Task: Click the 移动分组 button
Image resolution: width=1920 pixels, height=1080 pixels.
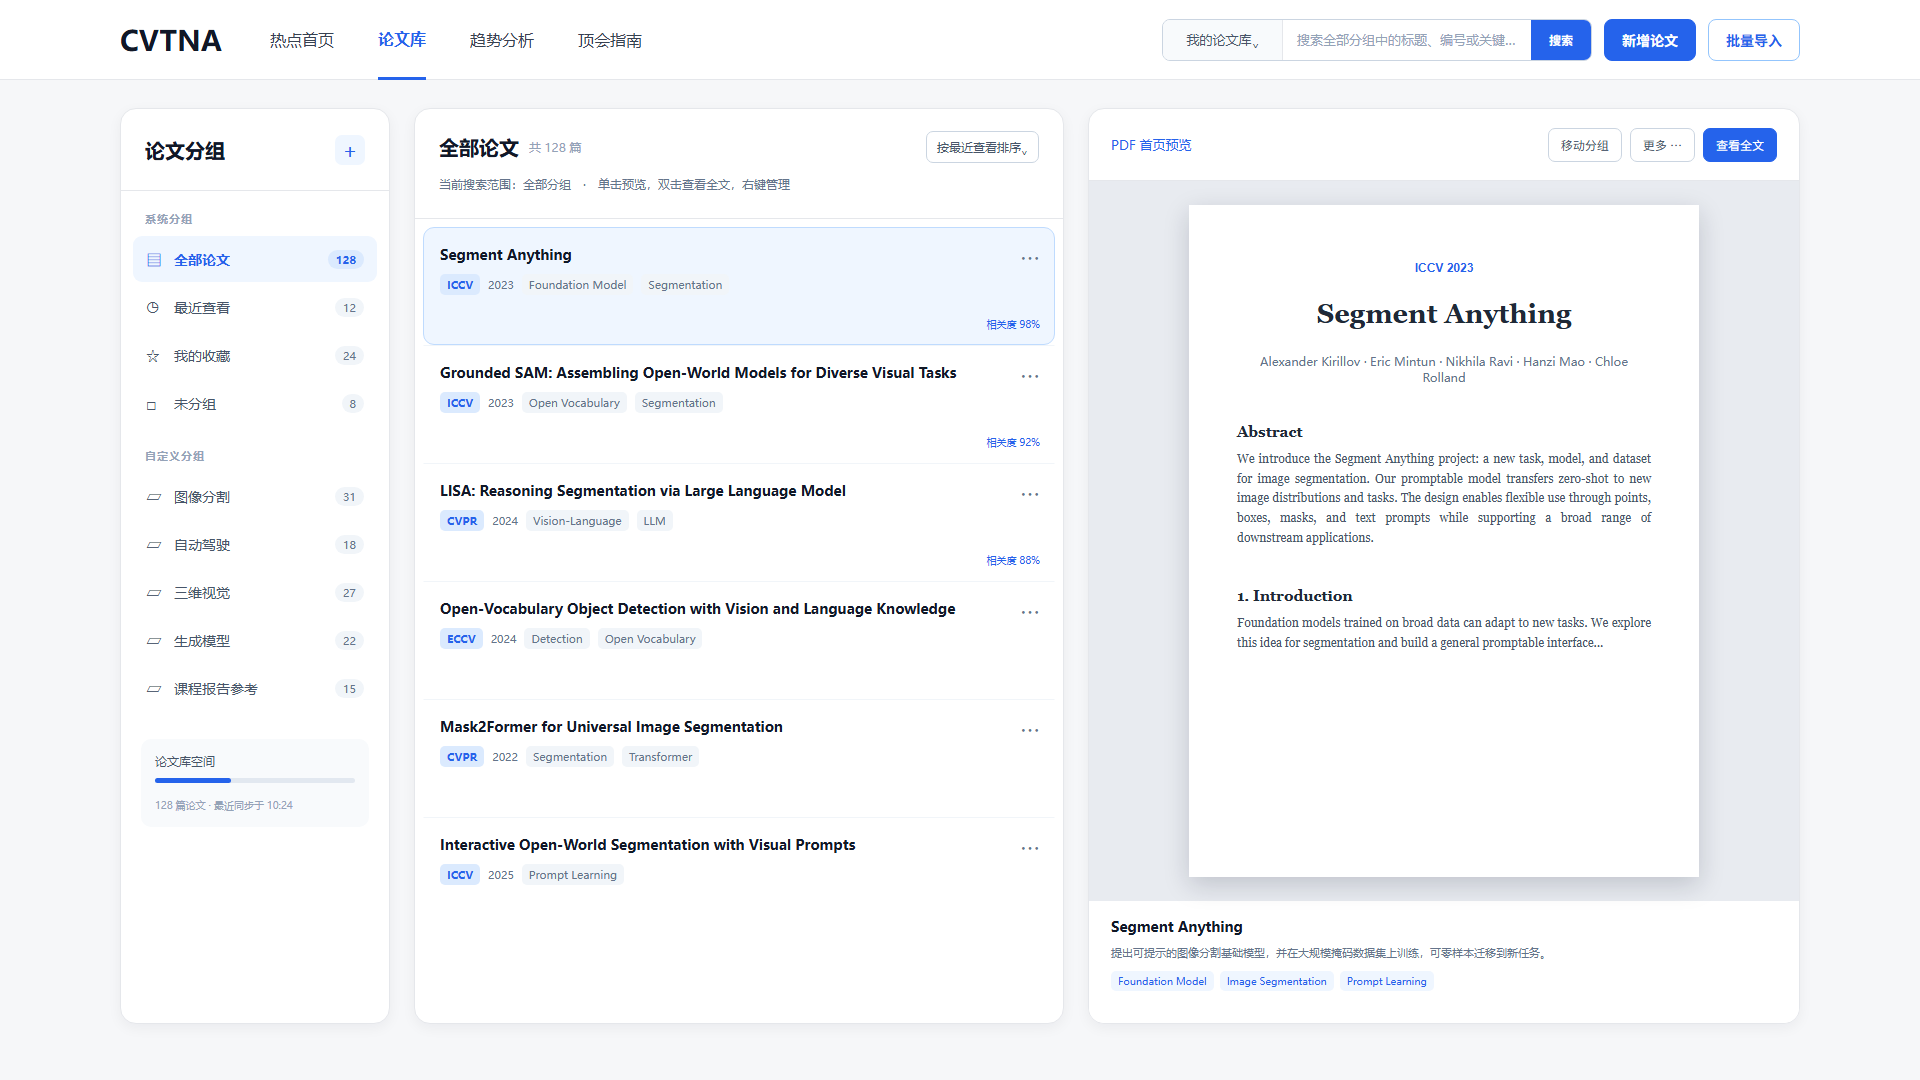Action: coord(1585,145)
